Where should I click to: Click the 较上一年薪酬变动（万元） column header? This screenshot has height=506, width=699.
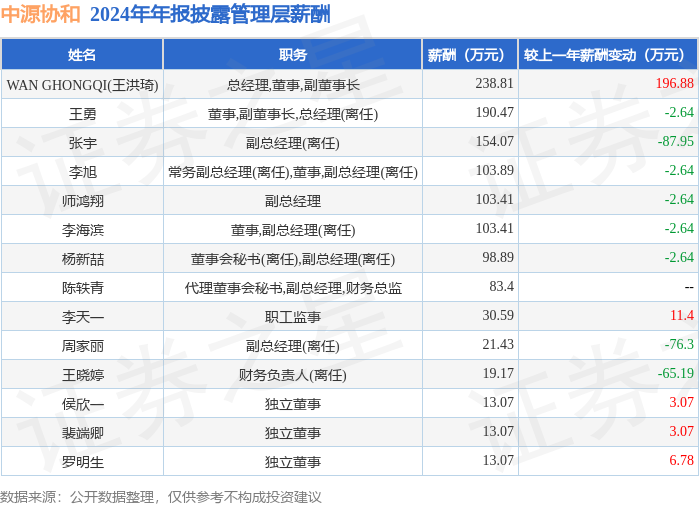608,55
